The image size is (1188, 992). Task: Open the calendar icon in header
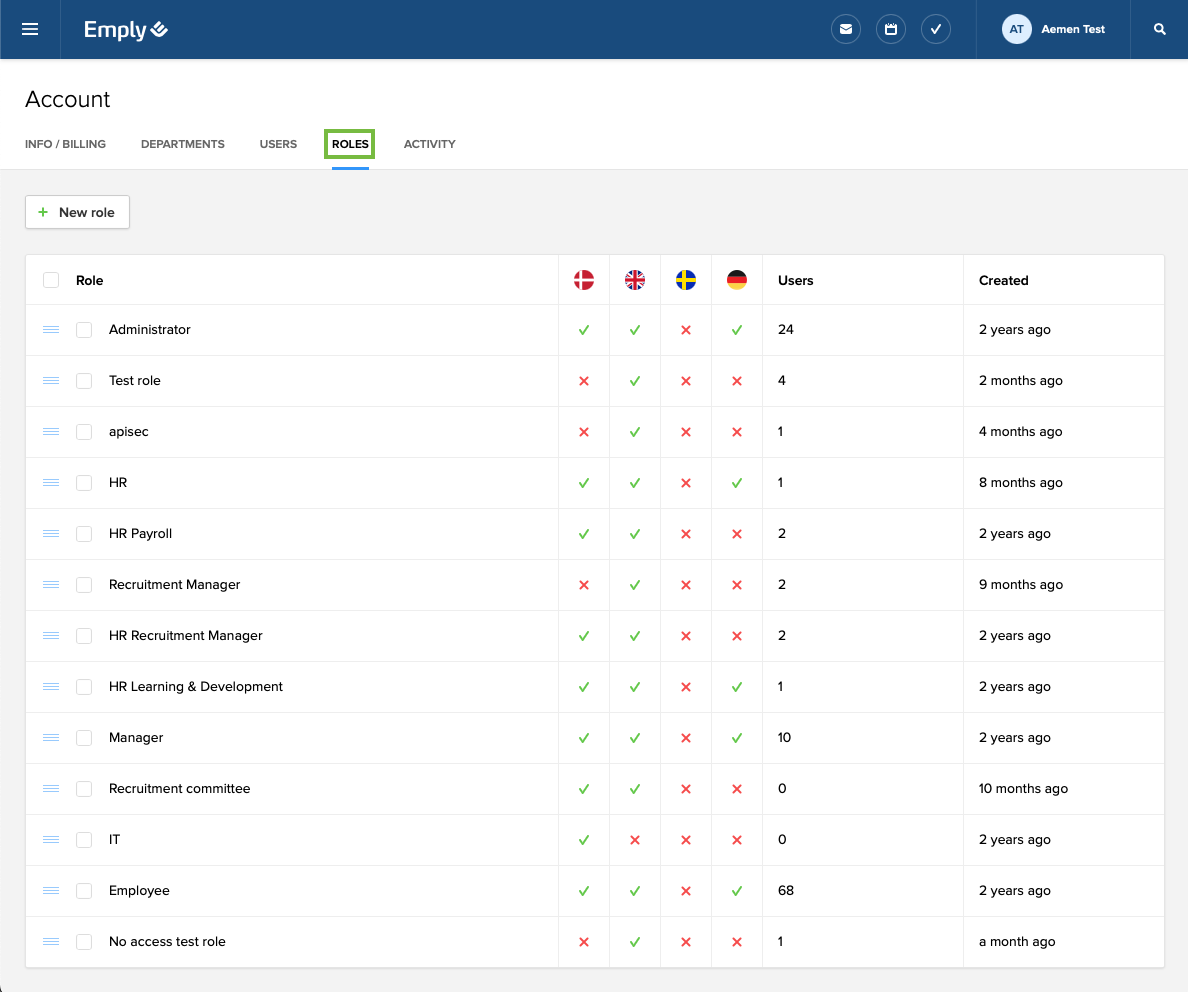(x=891, y=29)
